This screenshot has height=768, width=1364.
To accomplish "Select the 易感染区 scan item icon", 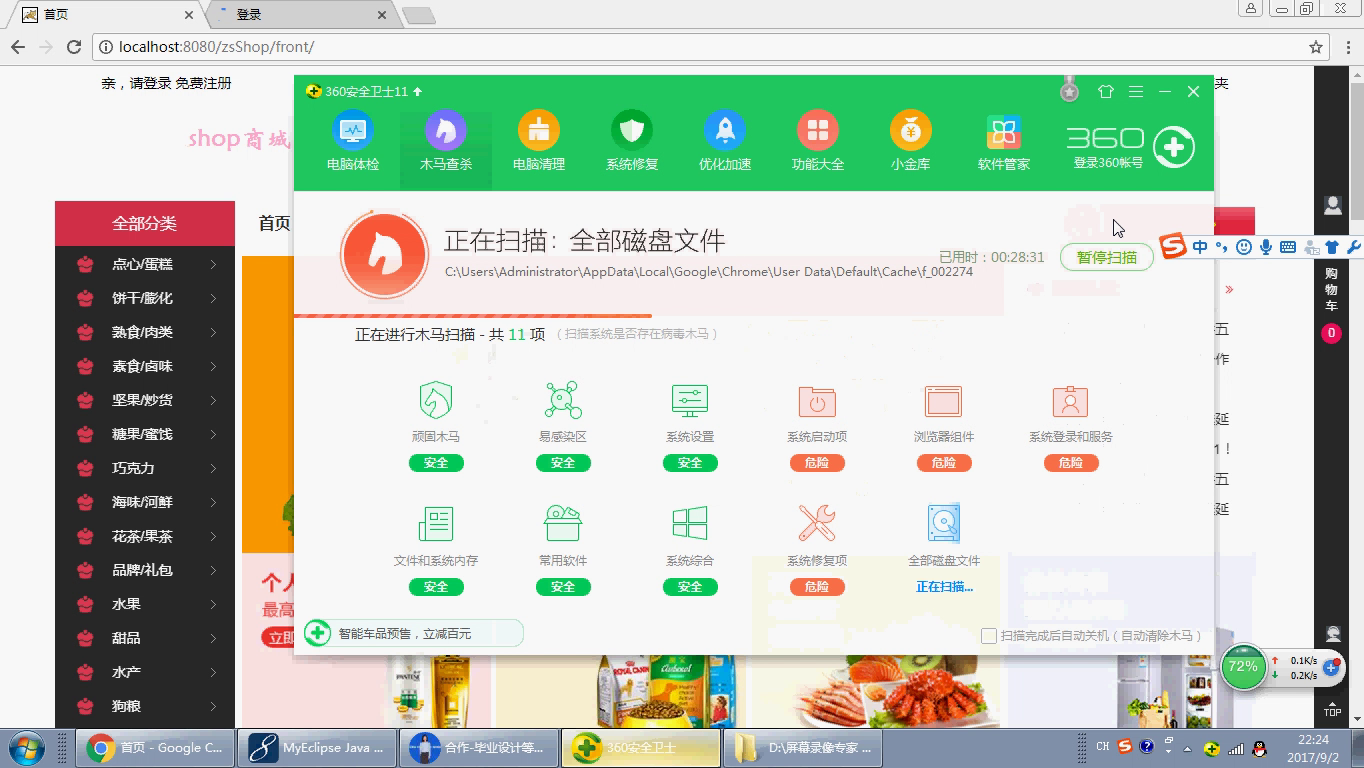I will pyautogui.click(x=563, y=400).
